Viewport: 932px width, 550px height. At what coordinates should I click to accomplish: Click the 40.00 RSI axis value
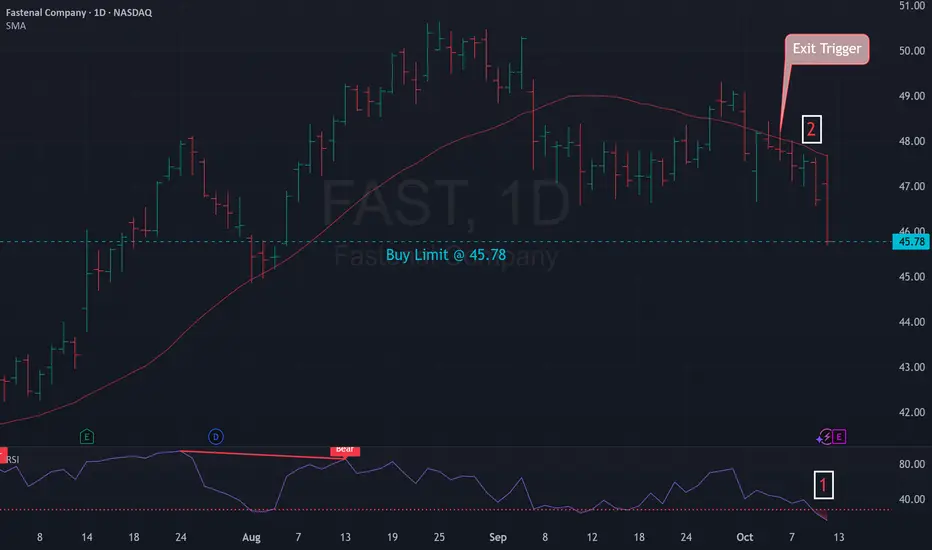(x=912, y=499)
